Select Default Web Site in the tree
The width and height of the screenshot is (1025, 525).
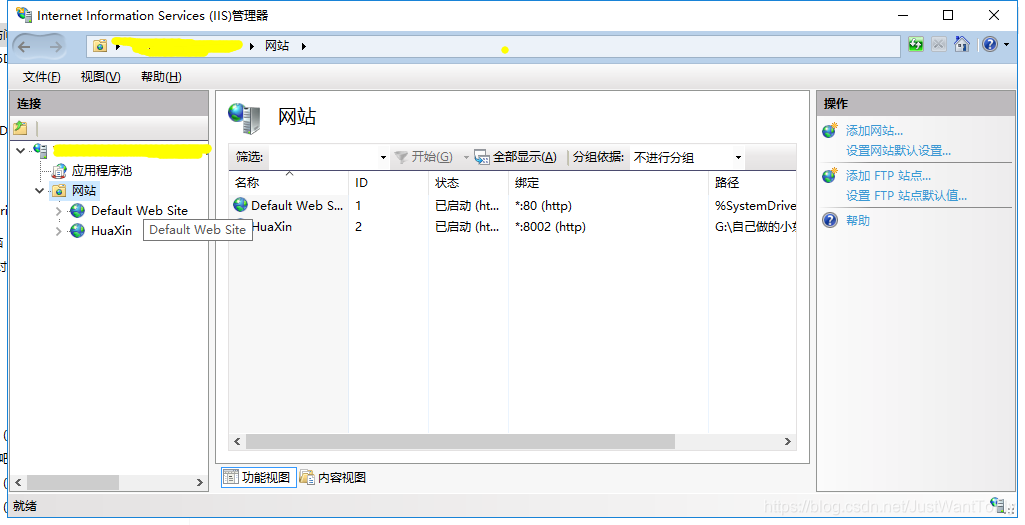(139, 211)
